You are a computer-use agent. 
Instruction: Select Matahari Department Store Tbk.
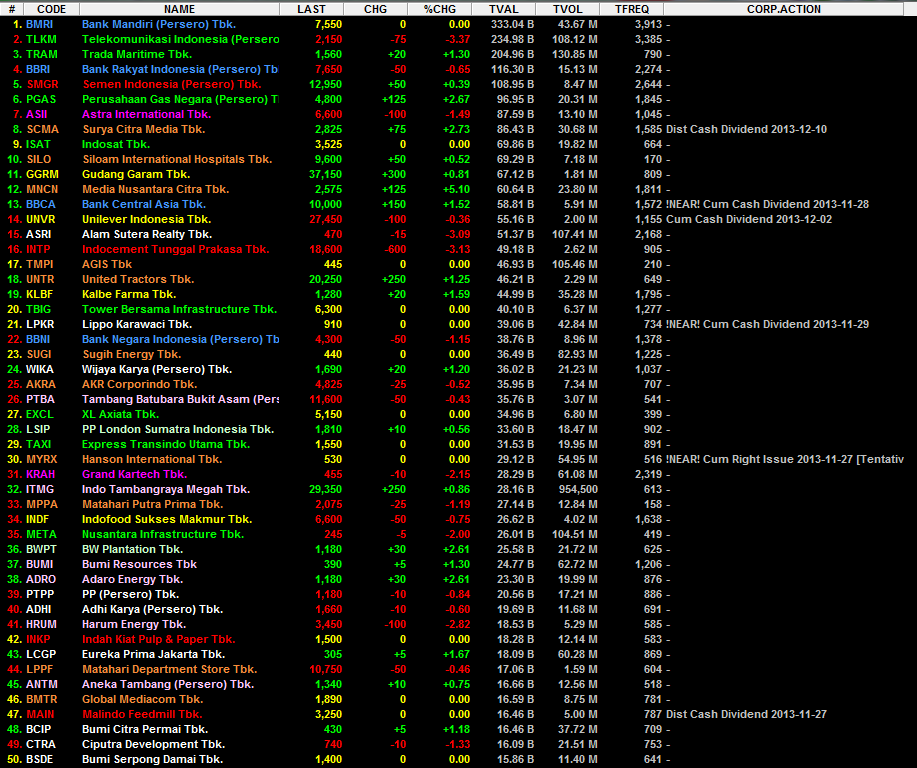coord(170,669)
